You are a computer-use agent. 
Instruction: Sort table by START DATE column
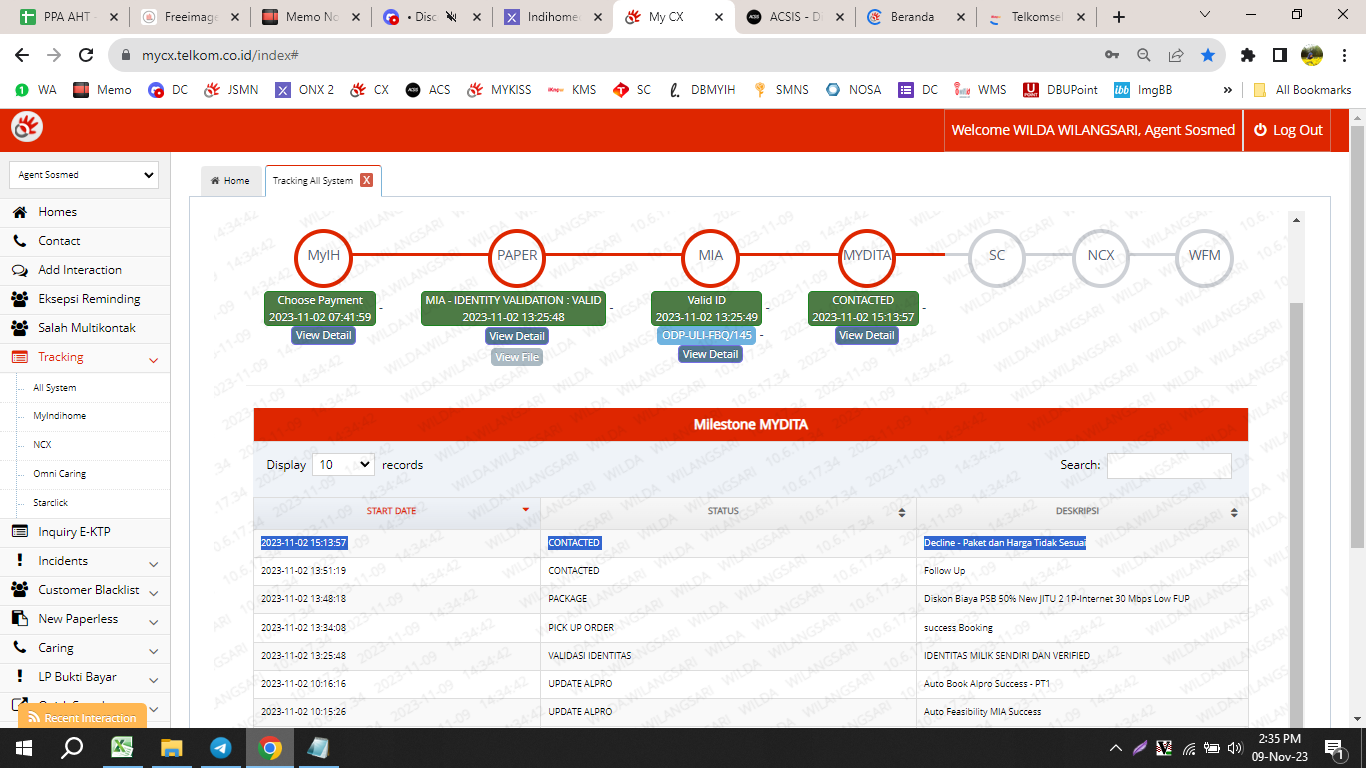(x=397, y=511)
